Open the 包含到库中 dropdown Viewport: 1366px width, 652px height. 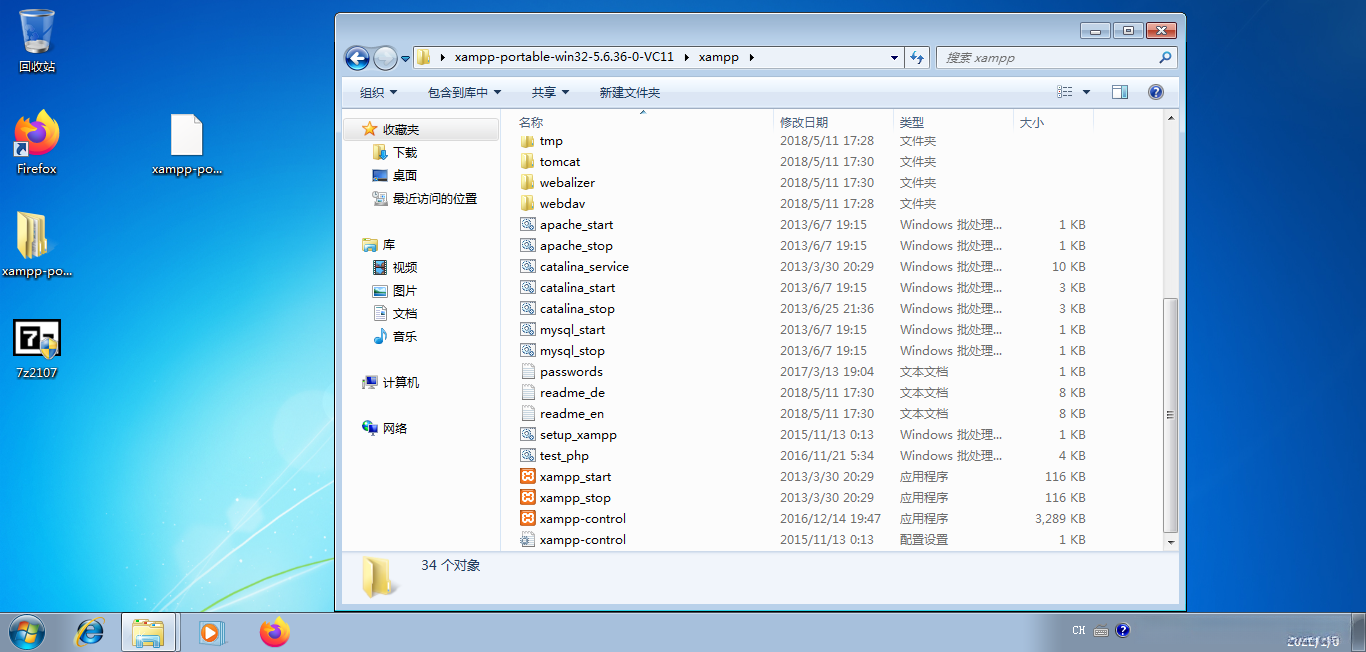point(464,92)
